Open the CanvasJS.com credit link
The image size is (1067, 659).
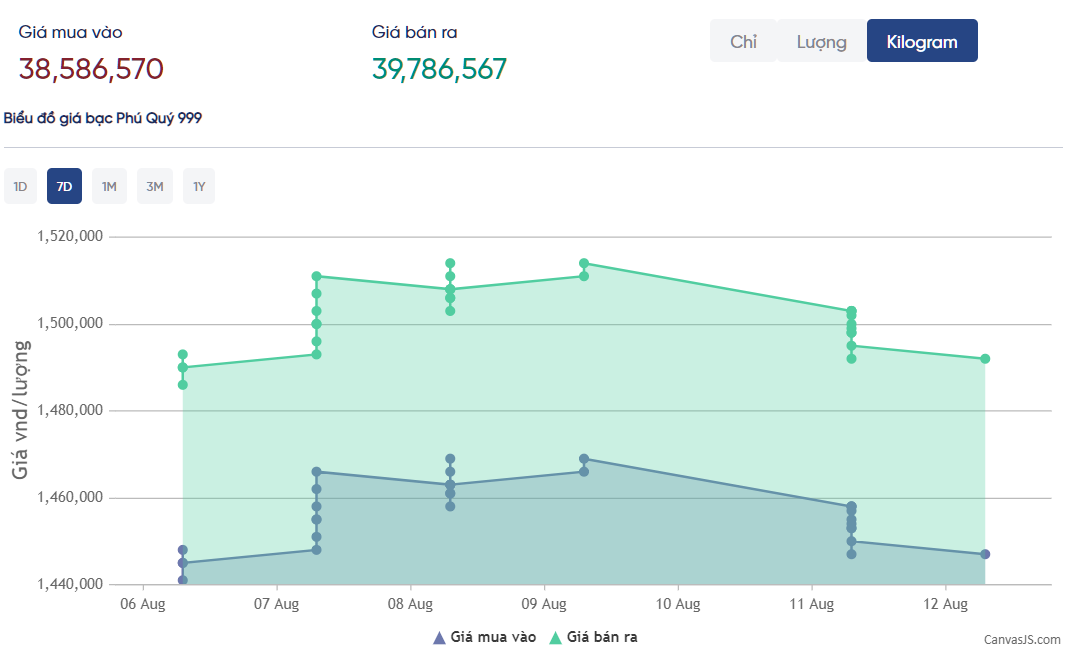[x=1021, y=640]
